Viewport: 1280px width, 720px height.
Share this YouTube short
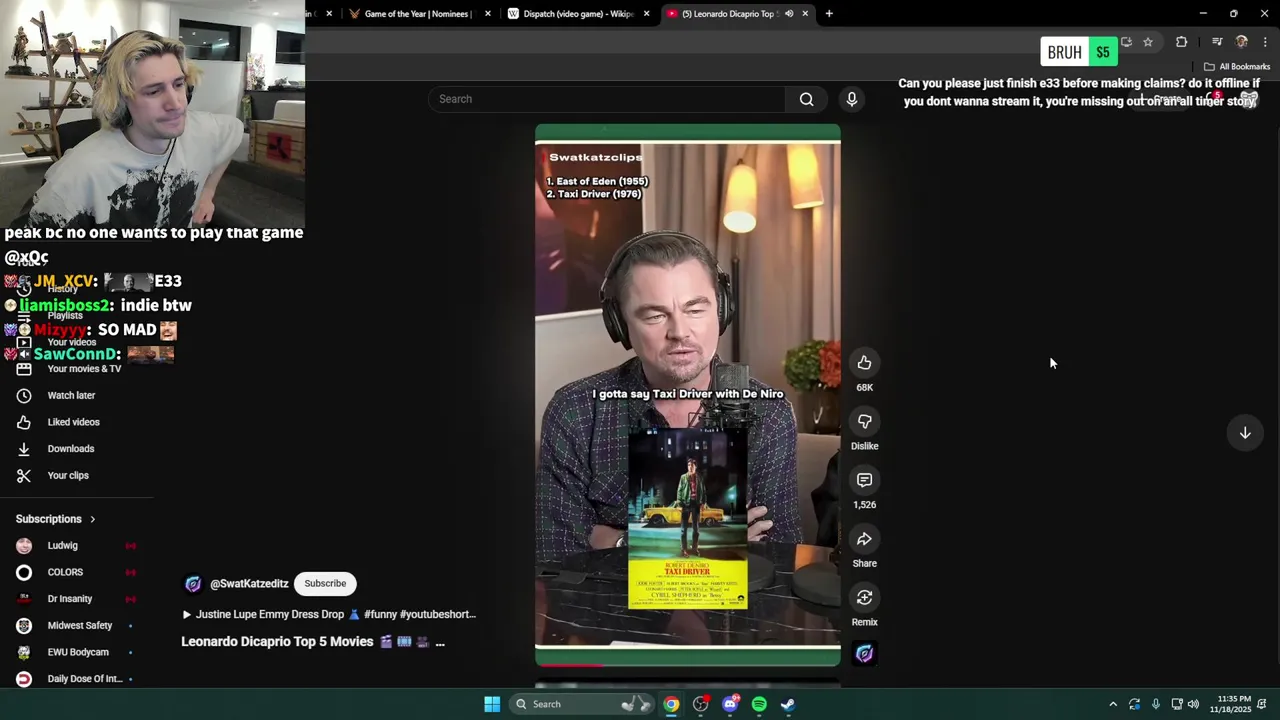864,539
